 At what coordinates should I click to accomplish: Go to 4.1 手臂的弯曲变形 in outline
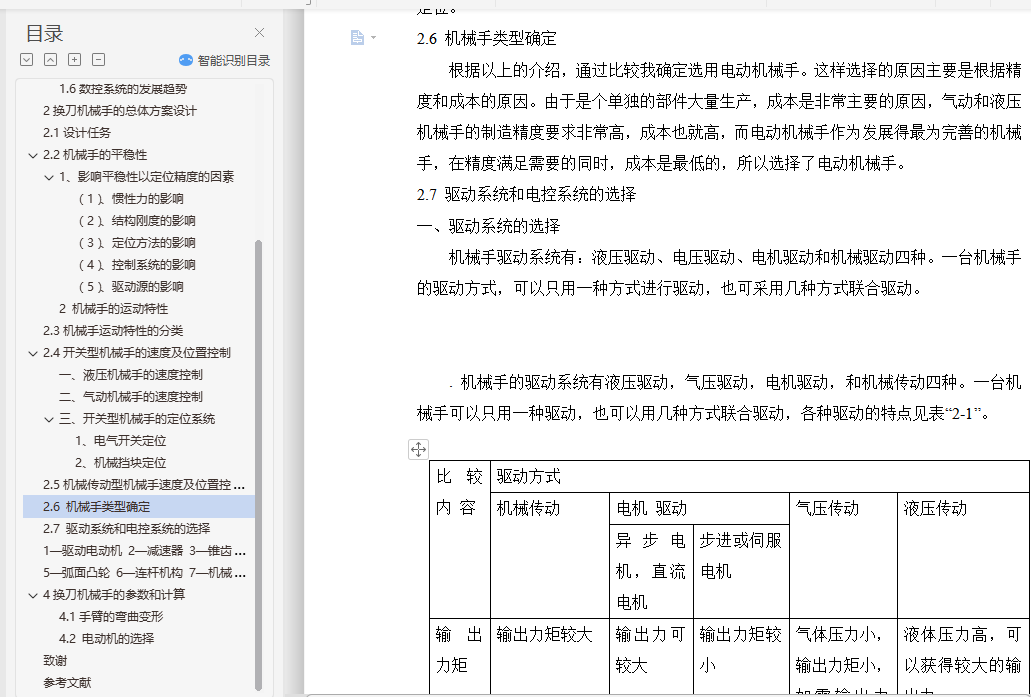110,617
